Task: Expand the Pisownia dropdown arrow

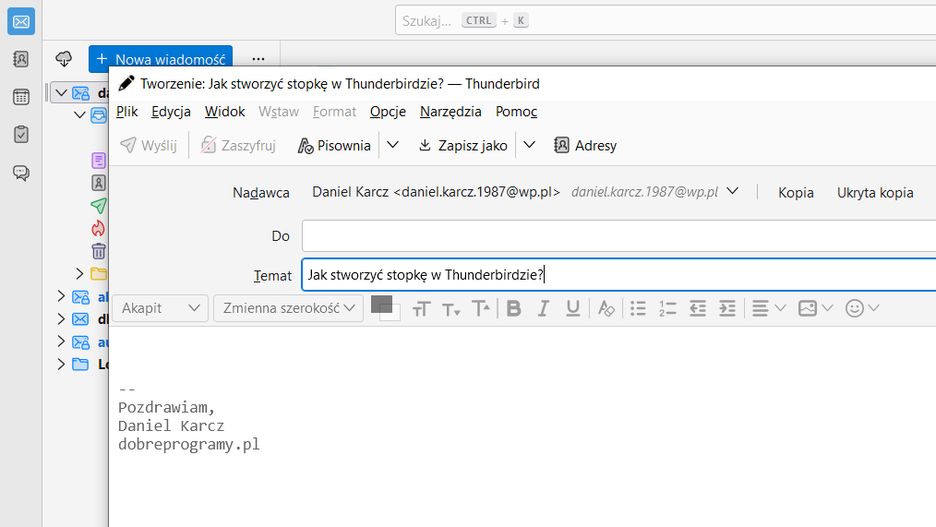Action: 392,145
